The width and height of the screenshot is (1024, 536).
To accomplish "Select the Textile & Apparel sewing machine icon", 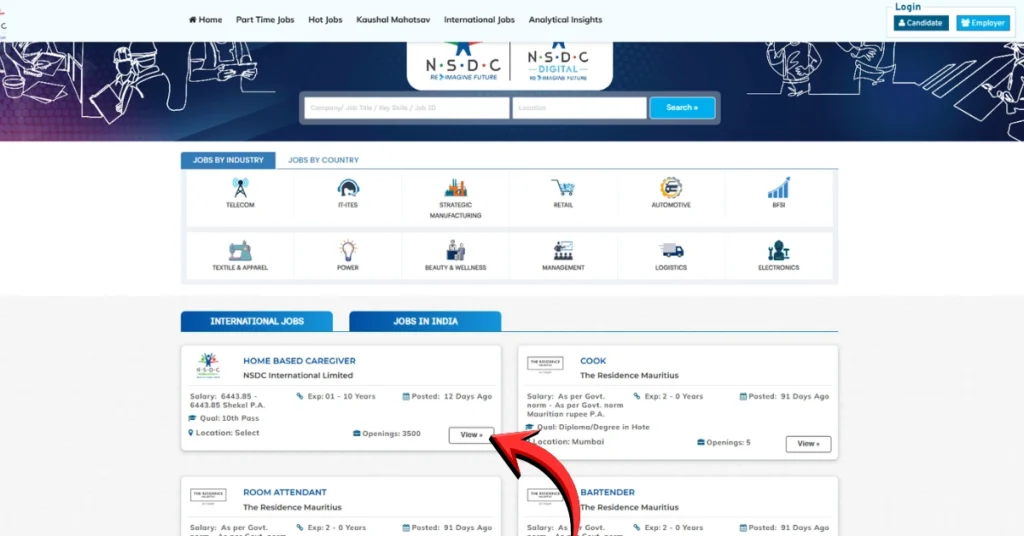I will click(240, 251).
